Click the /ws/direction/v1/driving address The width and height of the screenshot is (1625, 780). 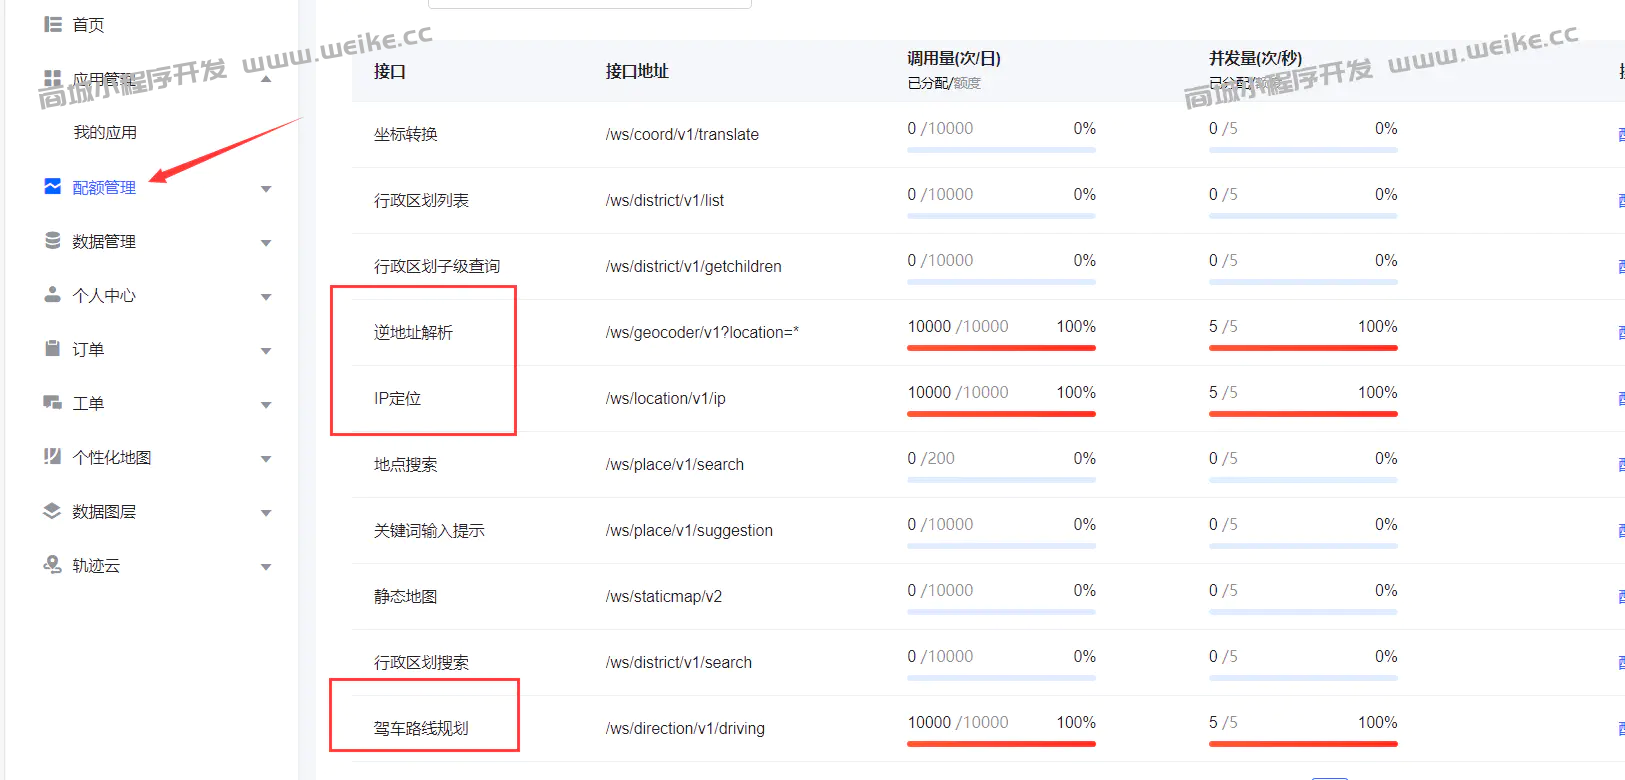coord(685,728)
